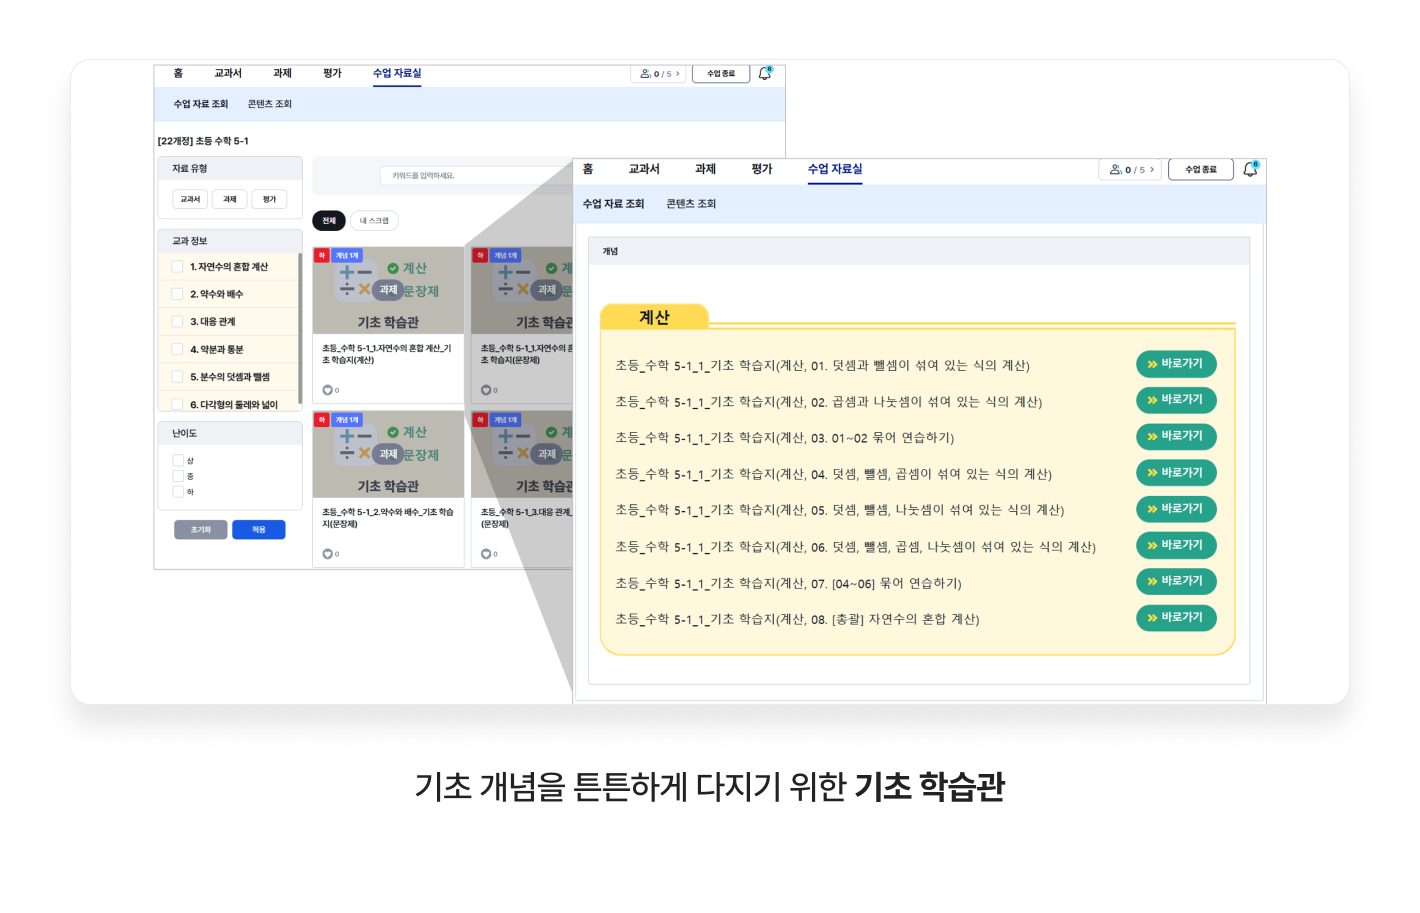The height and width of the screenshot is (913, 1420).
Task: Check the 1. 자연수의 혼합 계산 checkbox
Action: 177,267
